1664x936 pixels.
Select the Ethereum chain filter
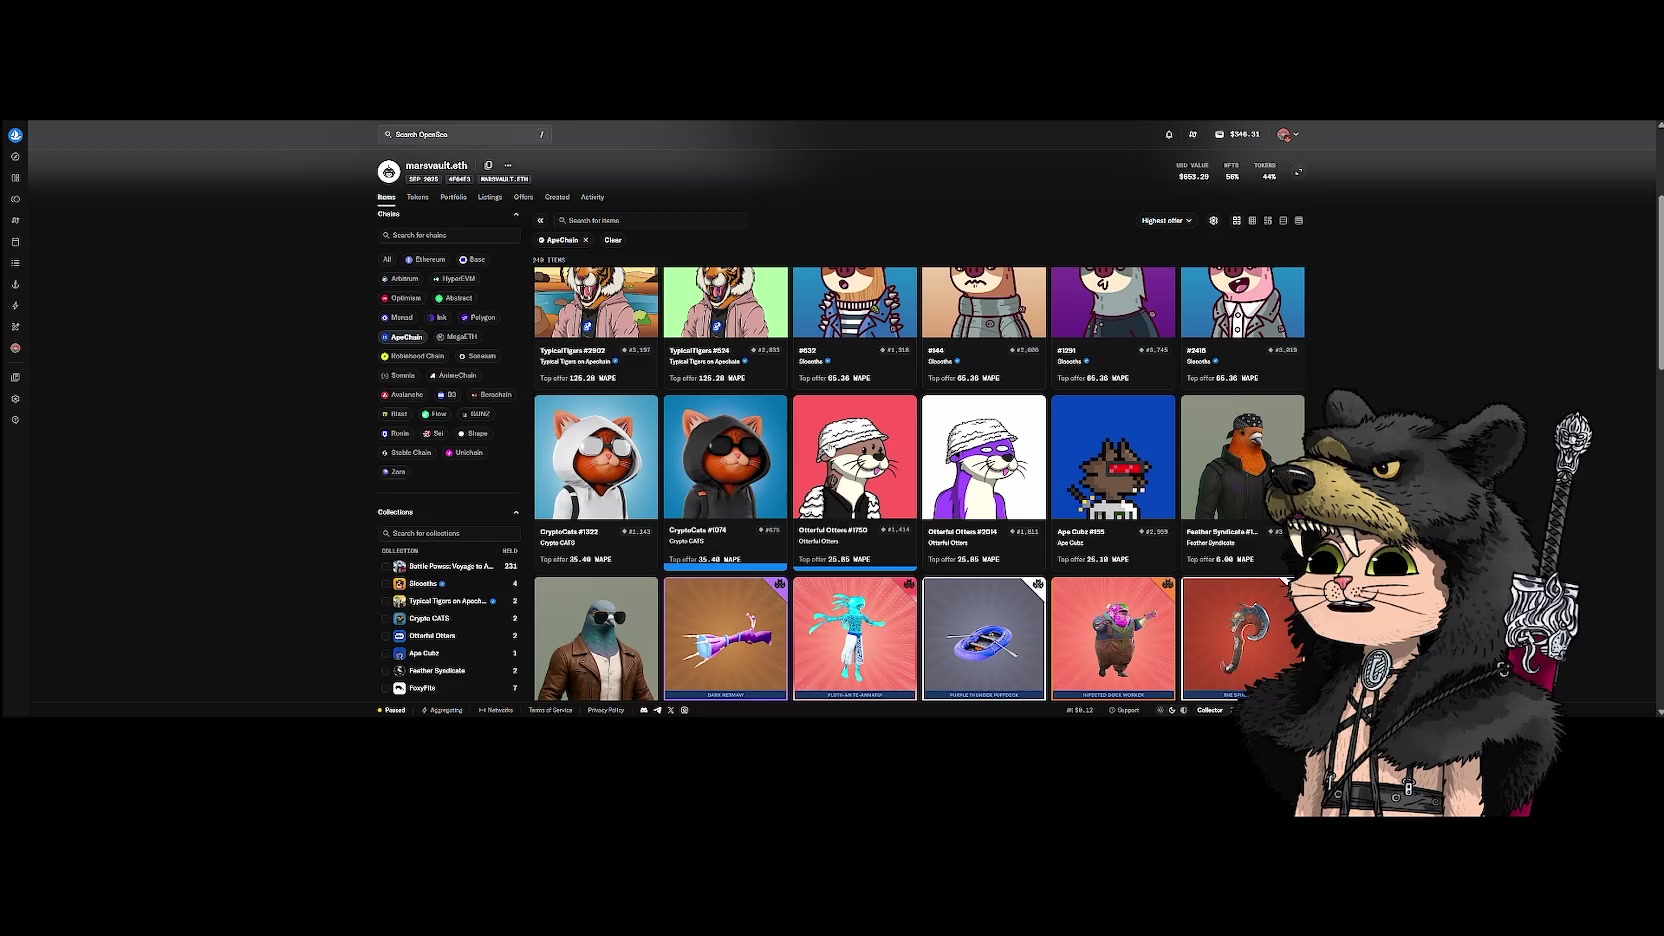pos(425,259)
